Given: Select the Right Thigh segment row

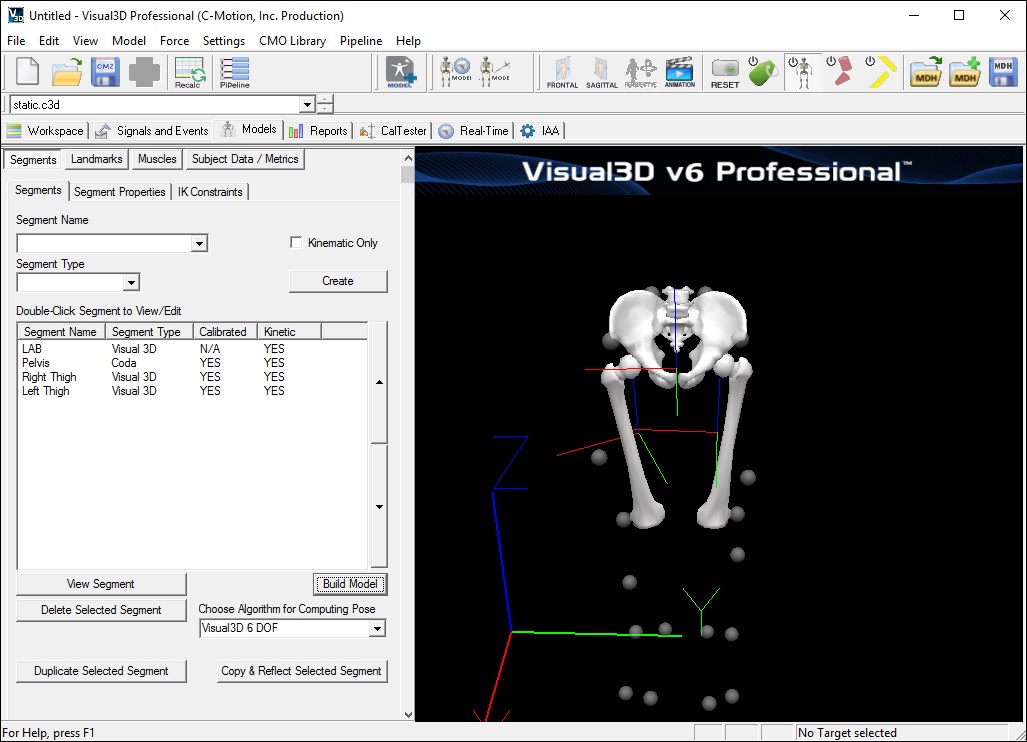Looking at the screenshot, I should 193,377.
